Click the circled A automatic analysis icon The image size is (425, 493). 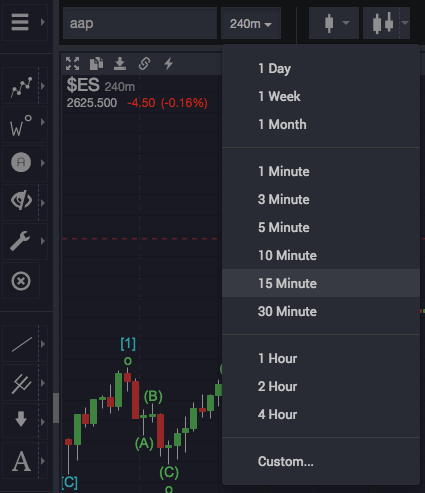pyautogui.click(x=21, y=162)
